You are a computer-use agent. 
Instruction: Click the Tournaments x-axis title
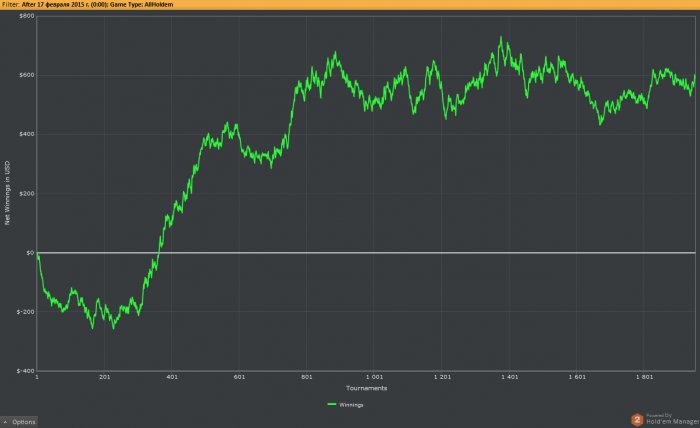coord(366,388)
